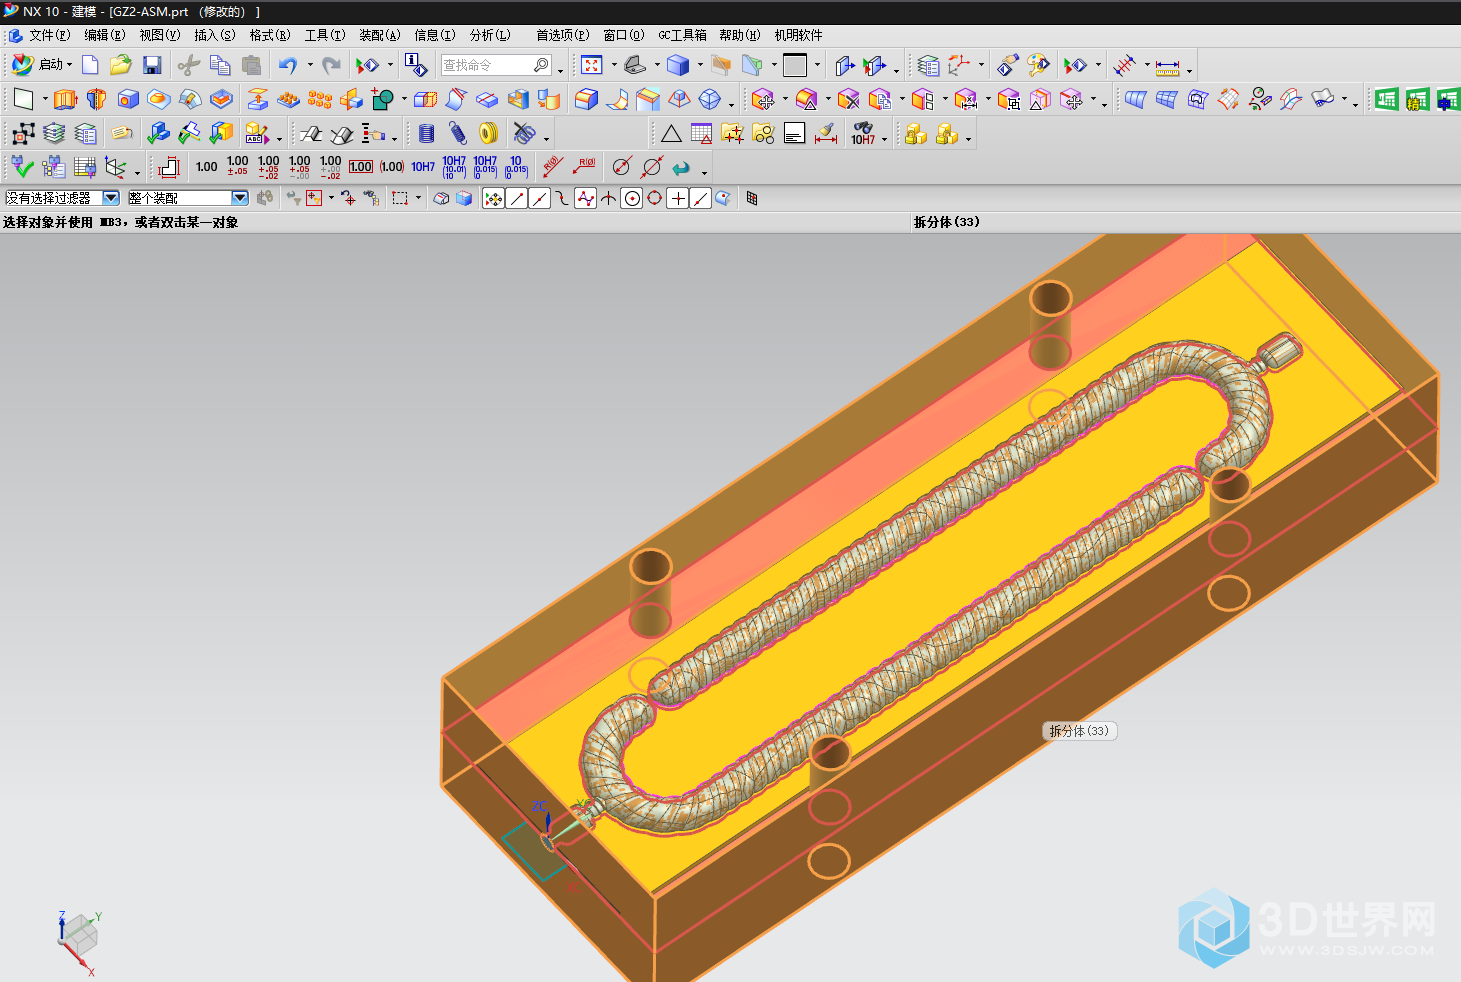This screenshot has width=1461, height=982.
Task: Toggle the snap End Point option
Action: click(517, 198)
